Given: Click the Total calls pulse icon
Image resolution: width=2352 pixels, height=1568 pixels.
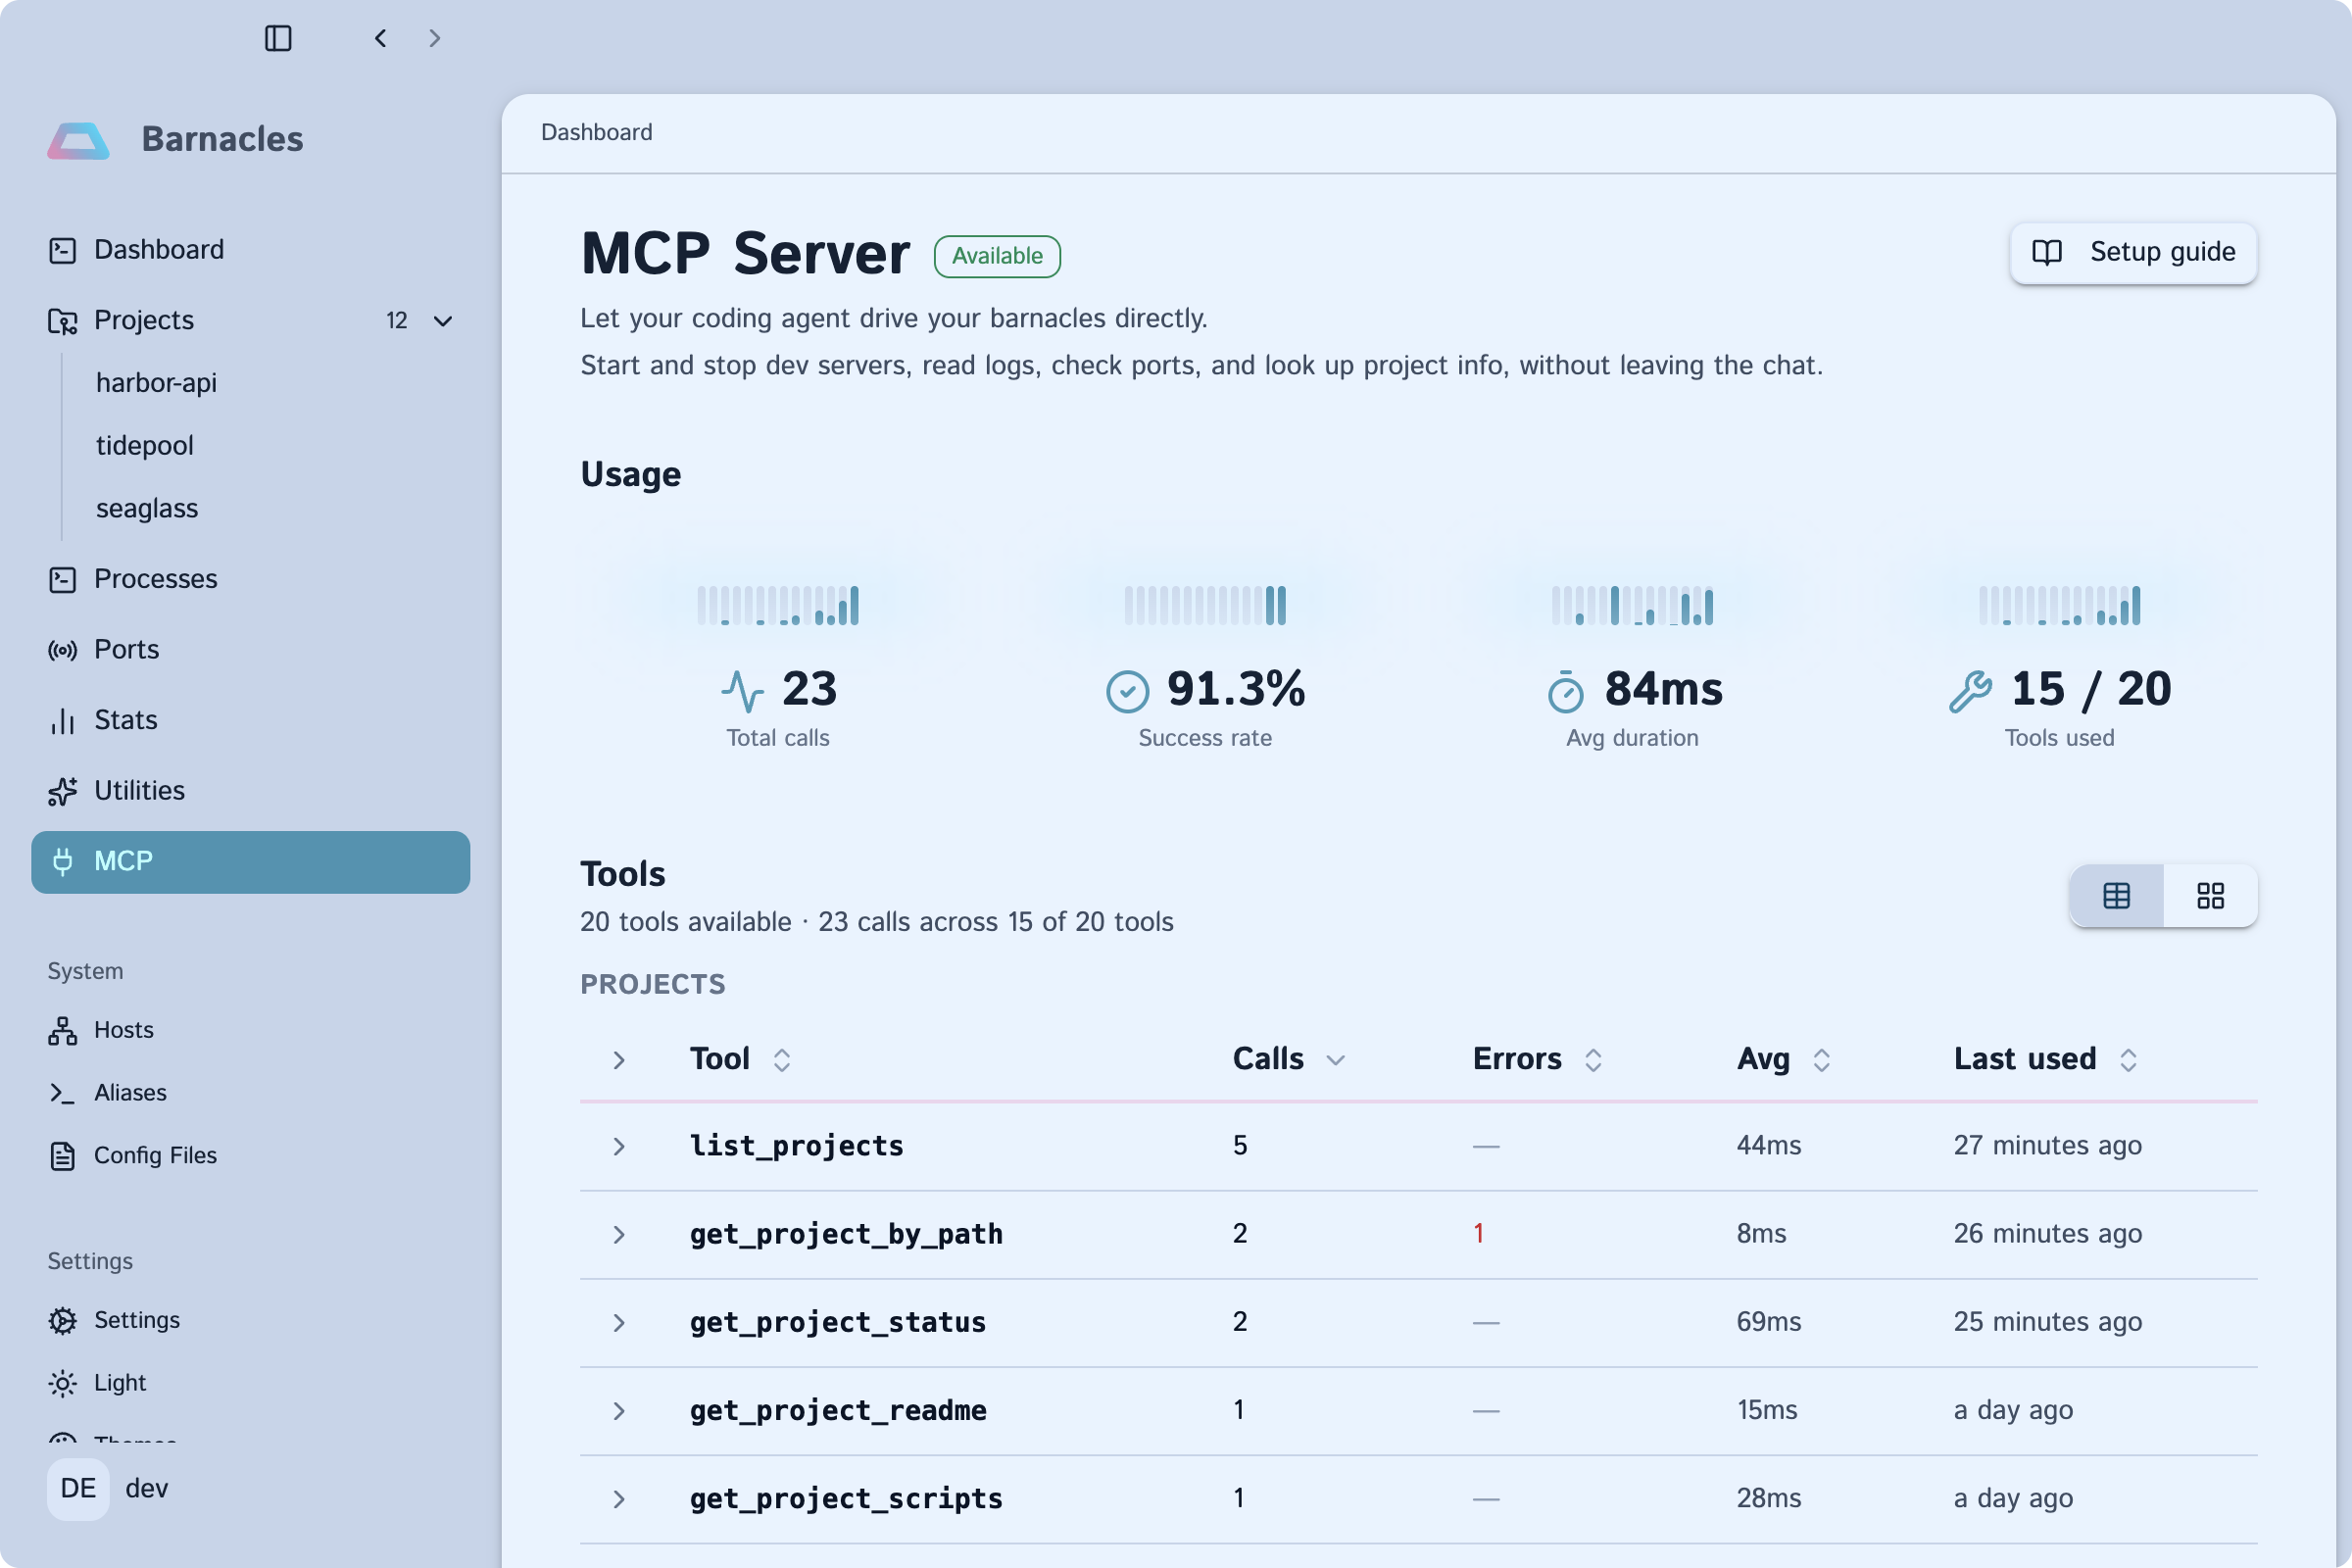Looking at the screenshot, I should (742, 691).
